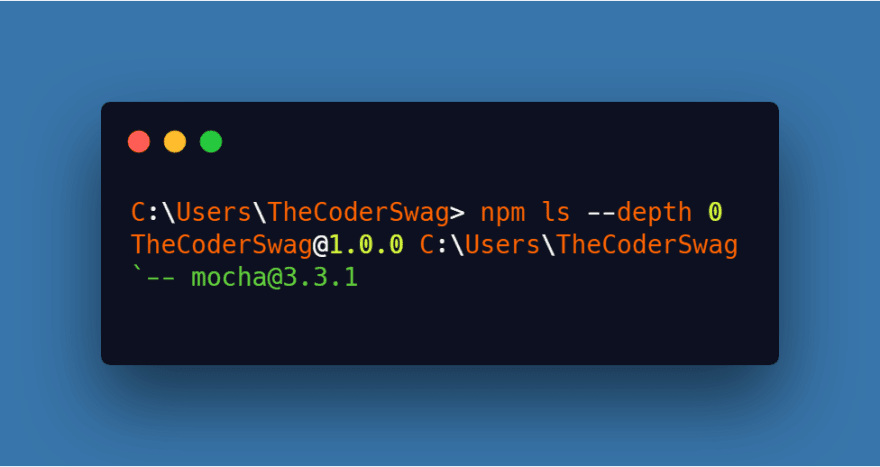The width and height of the screenshot is (880, 467).
Task: Click the blue background outside the terminal
Action: [440, 51]
